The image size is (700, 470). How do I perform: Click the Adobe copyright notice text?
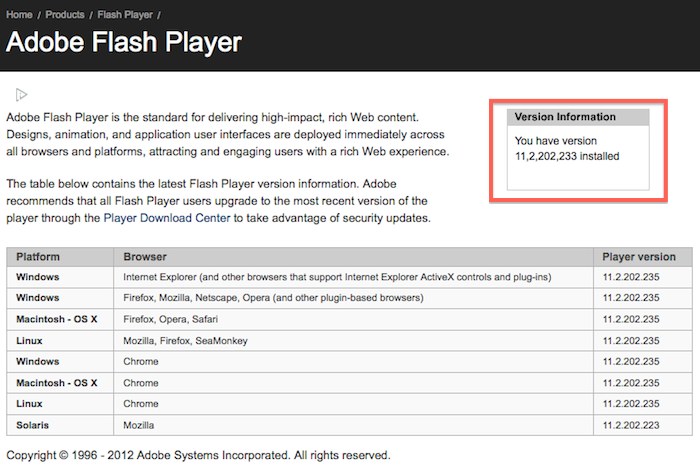click(198, 455)
